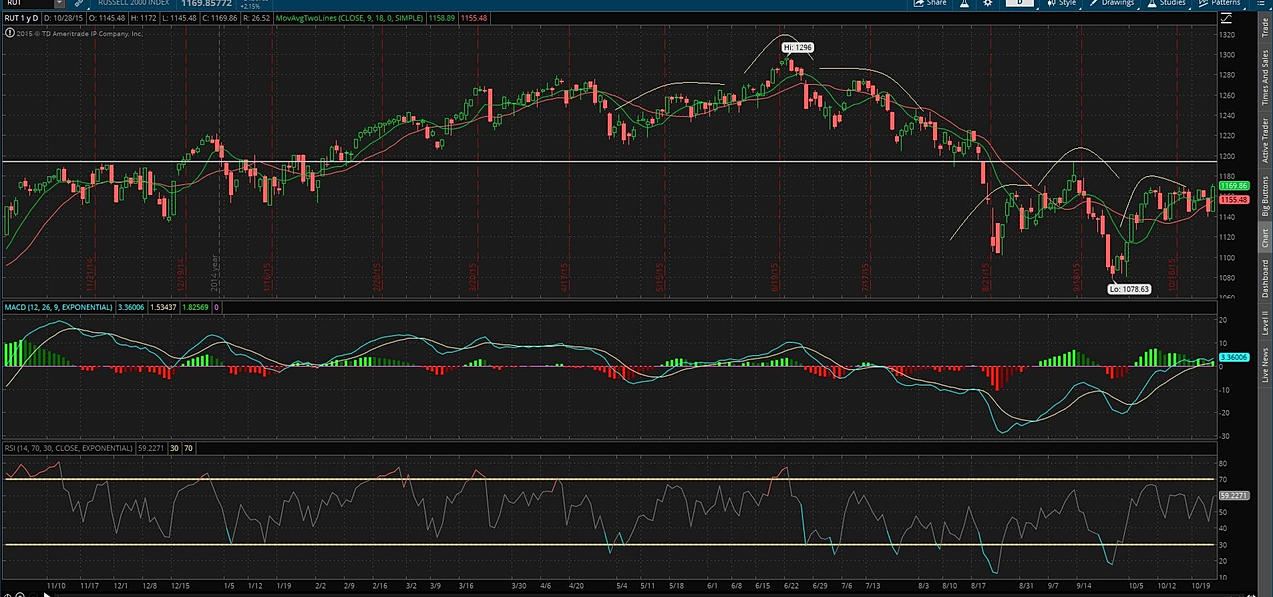Image resolution: width=1273 pixels, height=597 pixels.
Task: Switch to the Trade side tab
Action: pyautogui.click(x=1264, y=28)
